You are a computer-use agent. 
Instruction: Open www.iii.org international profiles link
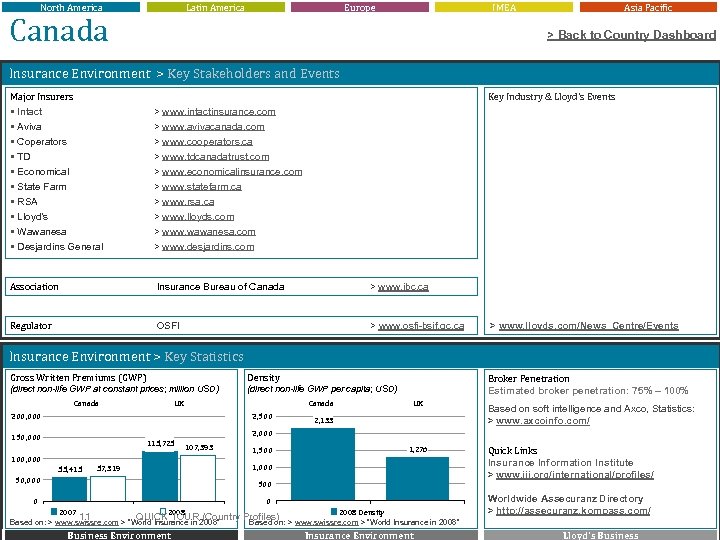point(575,474)
